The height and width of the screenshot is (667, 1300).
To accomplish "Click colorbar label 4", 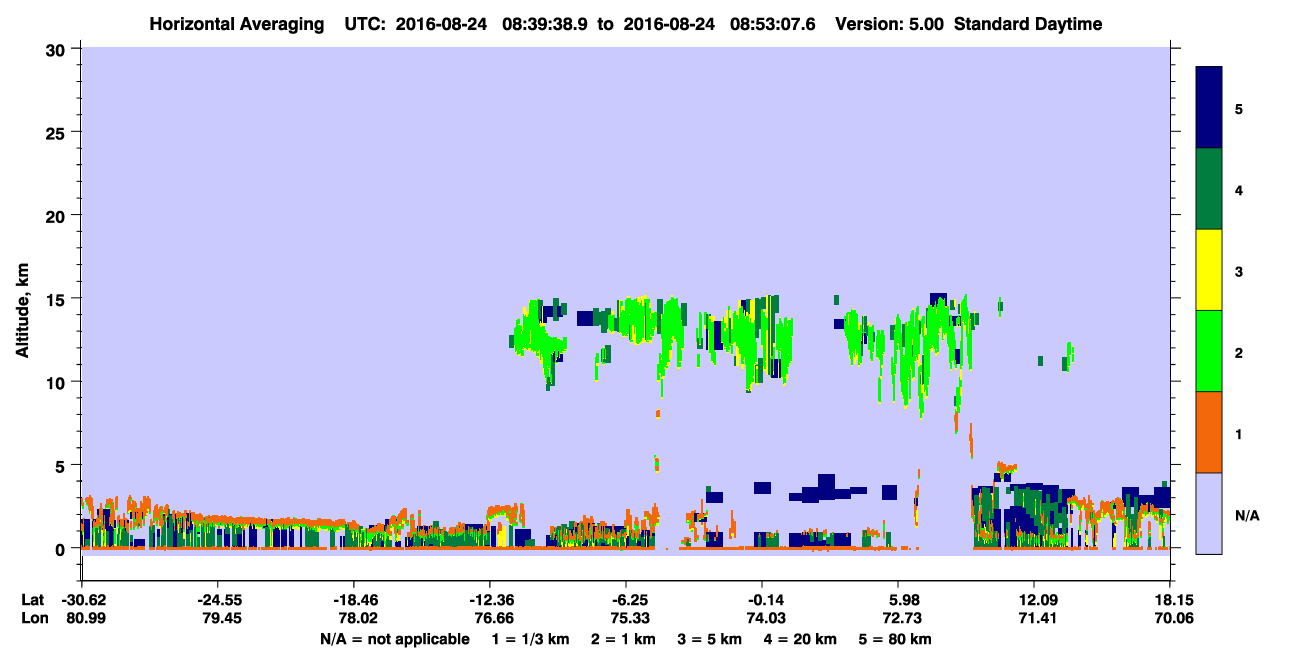I will [1239, 190].
